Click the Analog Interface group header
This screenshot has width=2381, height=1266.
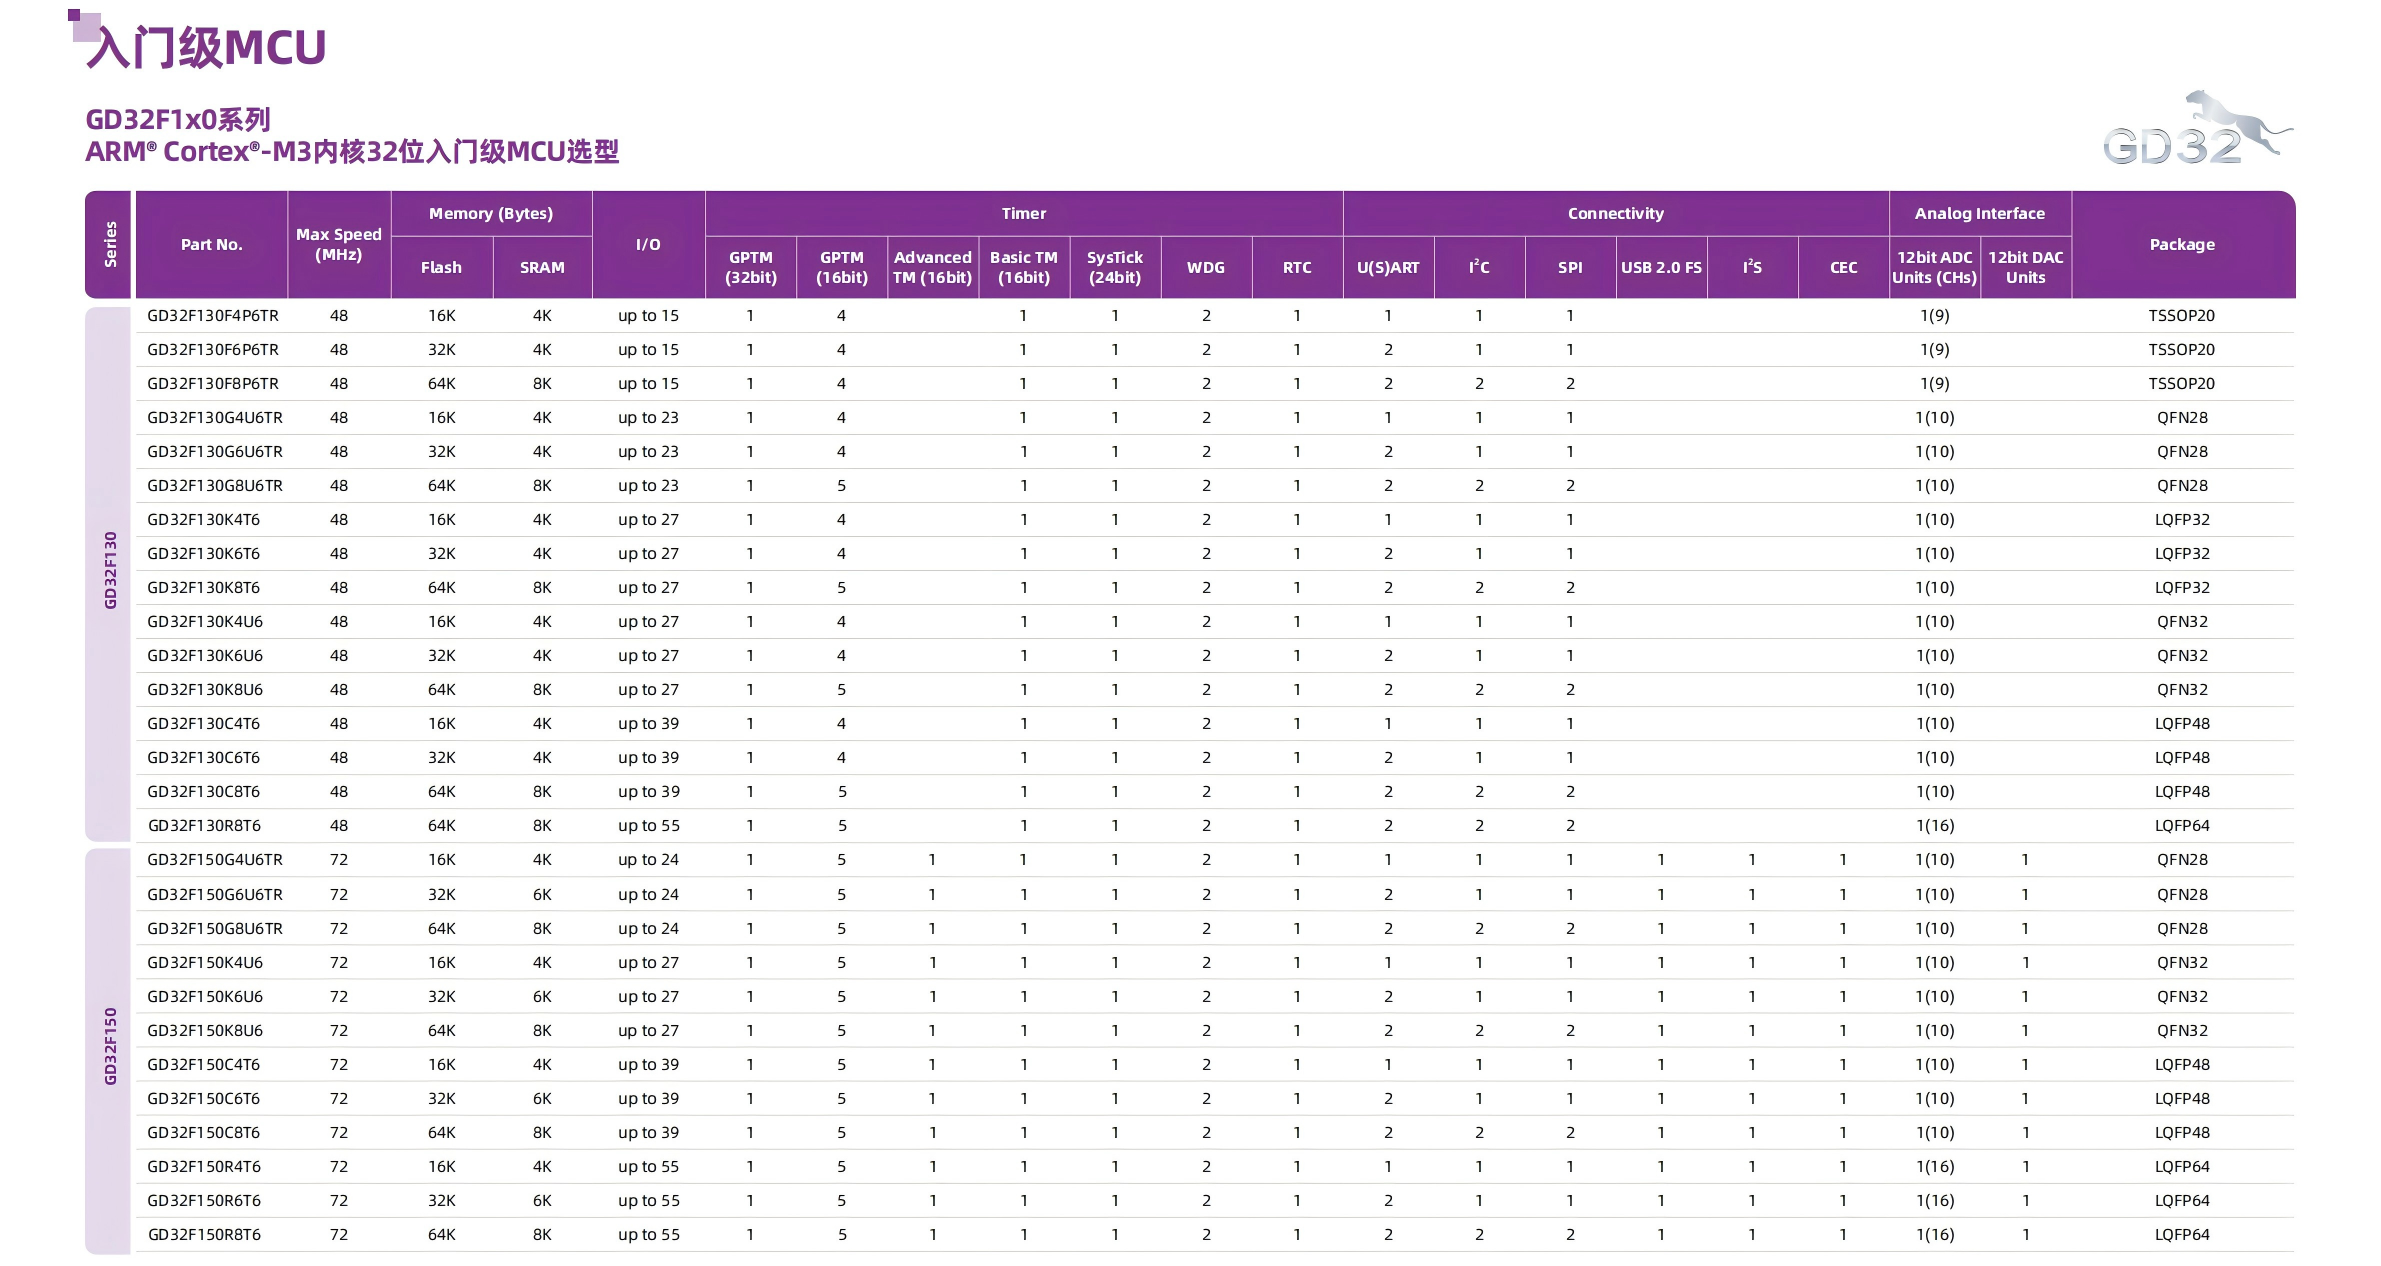(1979, 214)
